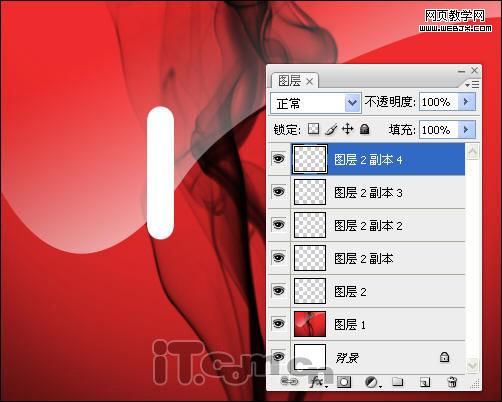Open the layers panel options menu
The image size is (502, 402).
click(x=472, y=85)
